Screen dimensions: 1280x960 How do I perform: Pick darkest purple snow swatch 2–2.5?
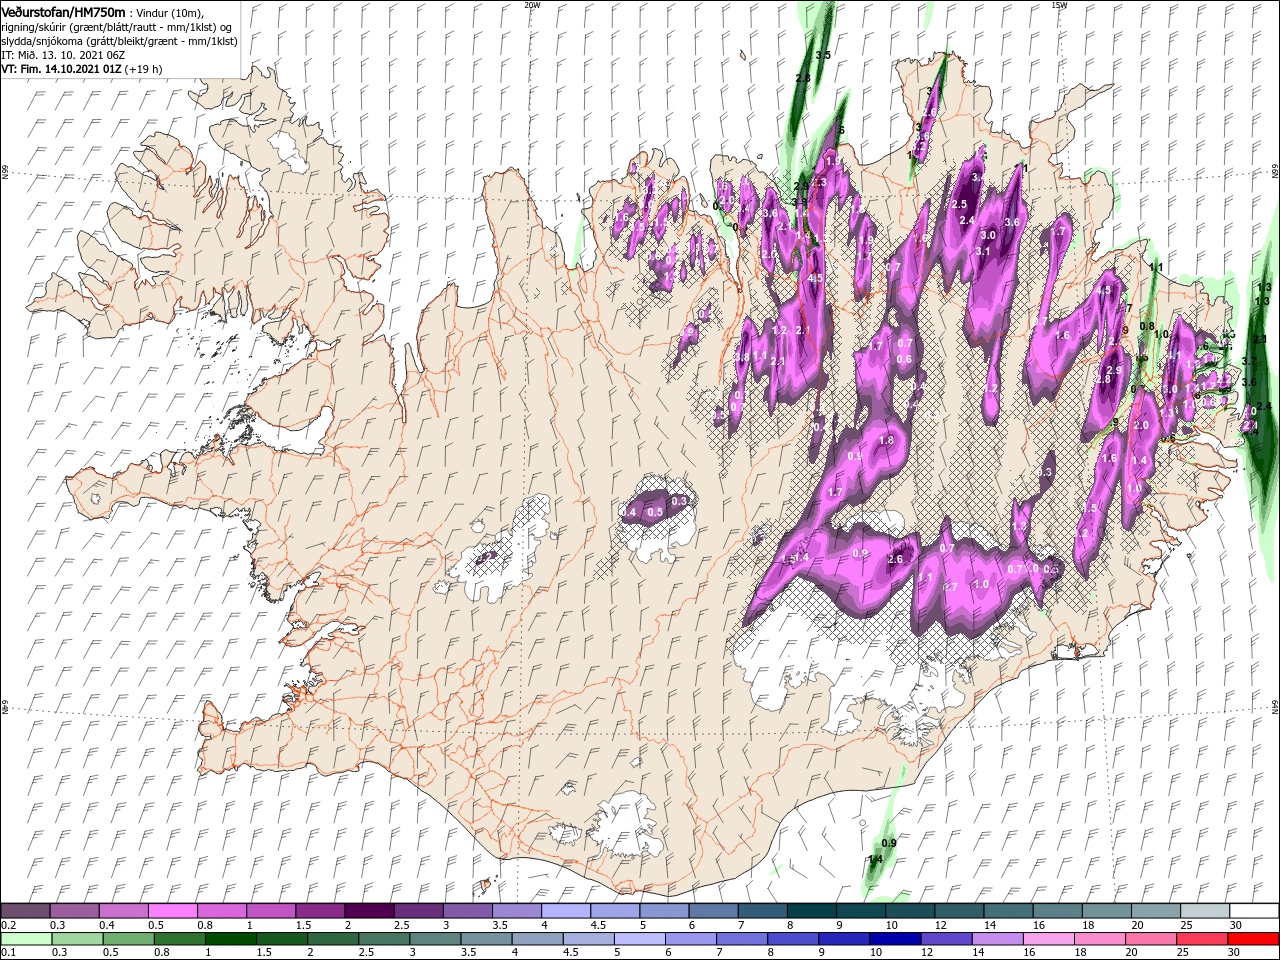tap(368, 910)
